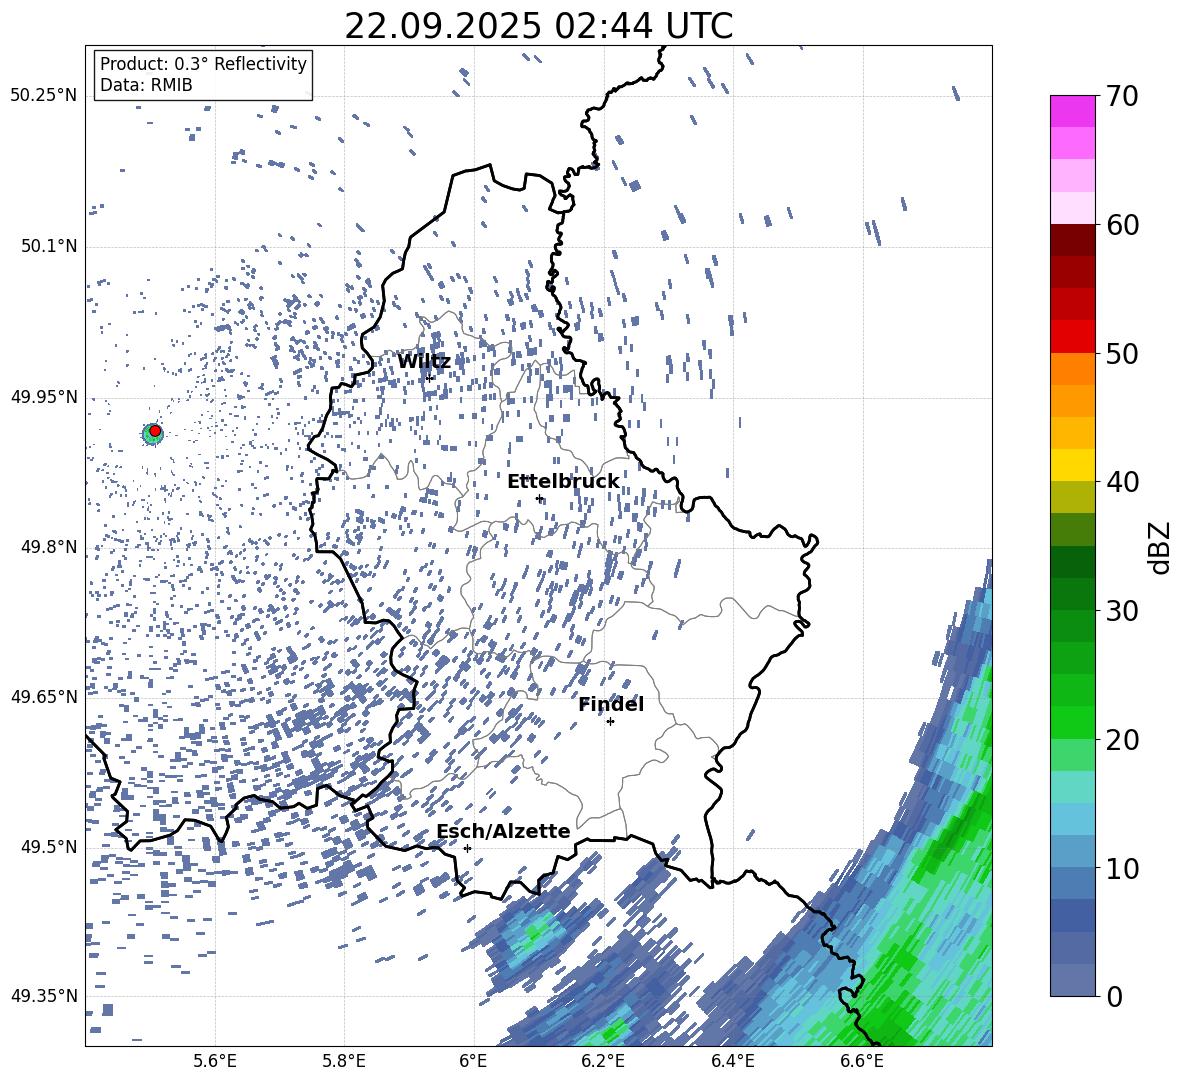
Task: Click the Findel cross location marker
Action: (610, 722)
